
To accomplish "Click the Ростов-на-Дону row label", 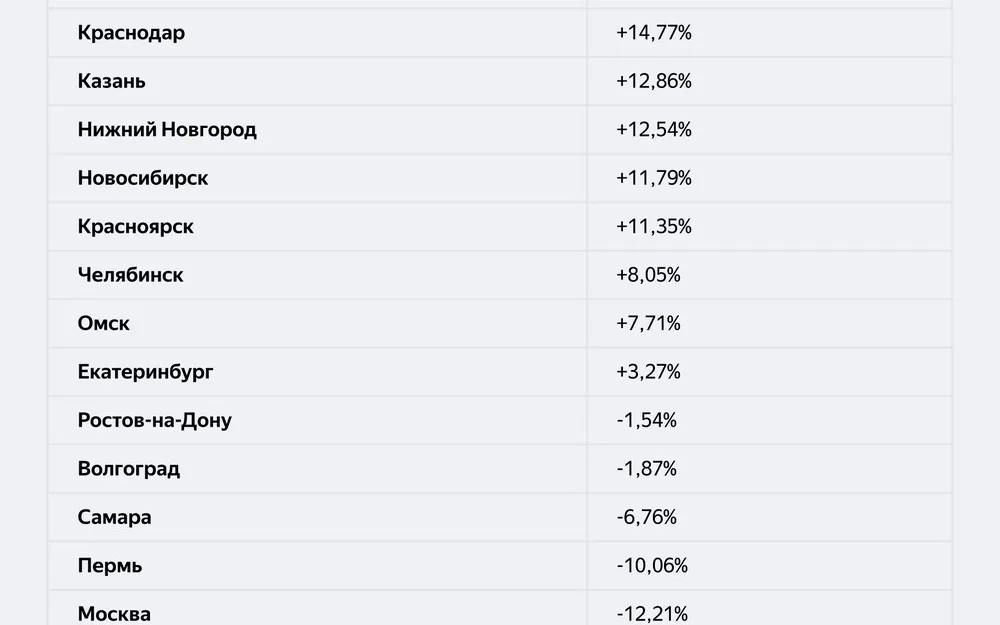I will click(154, 420).
